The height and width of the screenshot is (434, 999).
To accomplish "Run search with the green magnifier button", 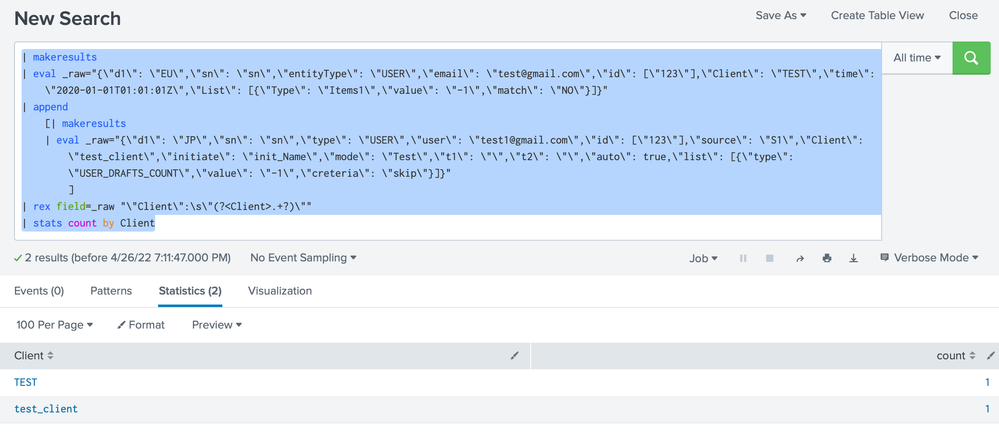I will [x=971, y=58].
